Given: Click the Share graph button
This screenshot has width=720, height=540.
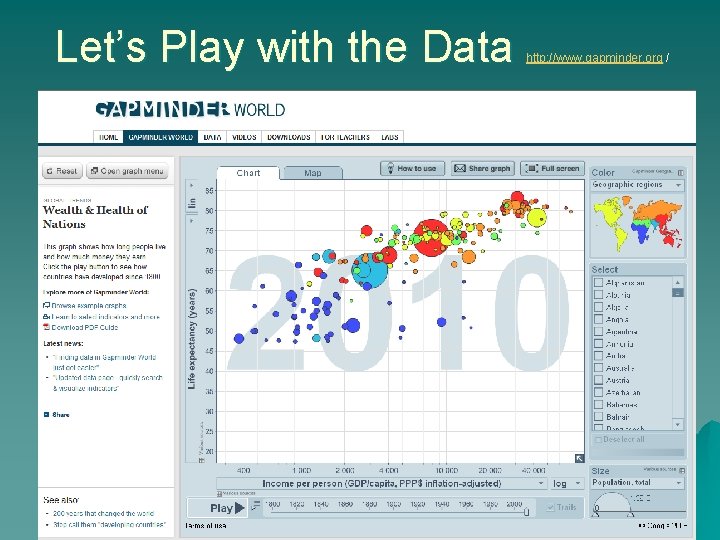Looking at the screenshot, I should coord(483,169).
